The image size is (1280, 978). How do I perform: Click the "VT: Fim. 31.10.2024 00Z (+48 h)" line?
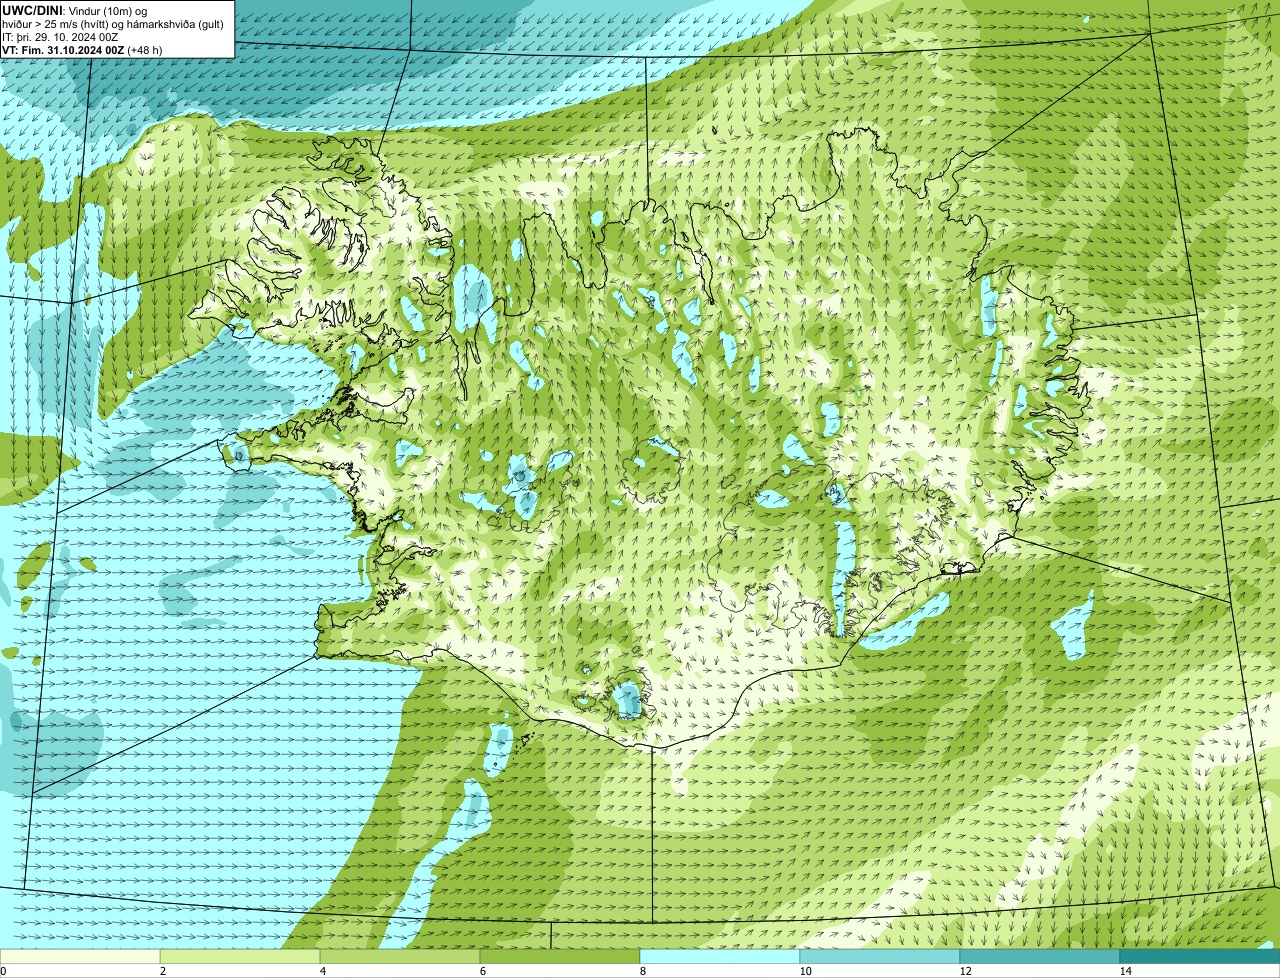click(x=82, y=50)
